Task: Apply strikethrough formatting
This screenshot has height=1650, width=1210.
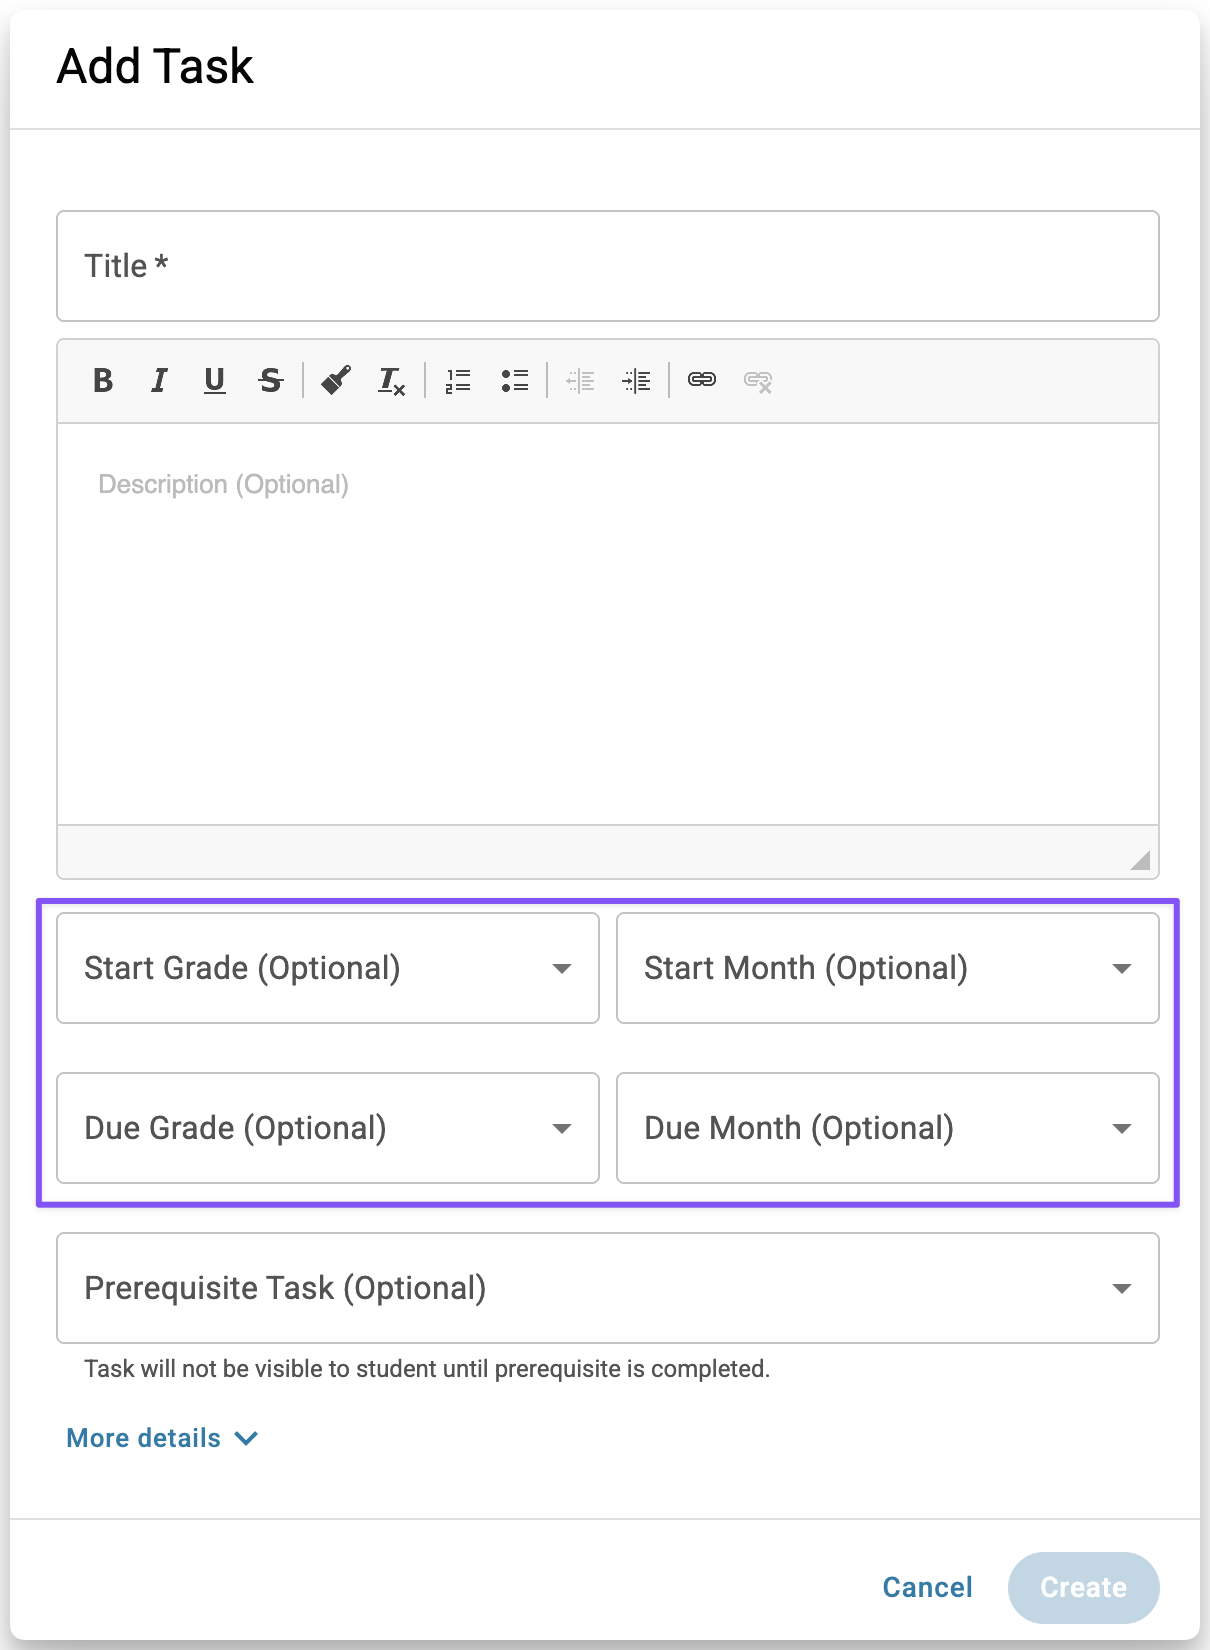Action: [x=270, y=381]
